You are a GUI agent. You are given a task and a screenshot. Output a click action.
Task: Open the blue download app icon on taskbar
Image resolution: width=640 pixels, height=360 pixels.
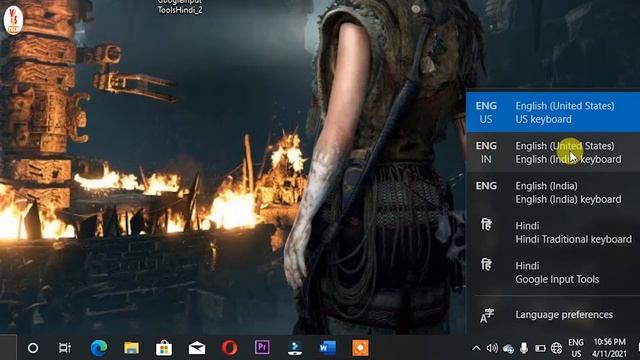point(295,348)
